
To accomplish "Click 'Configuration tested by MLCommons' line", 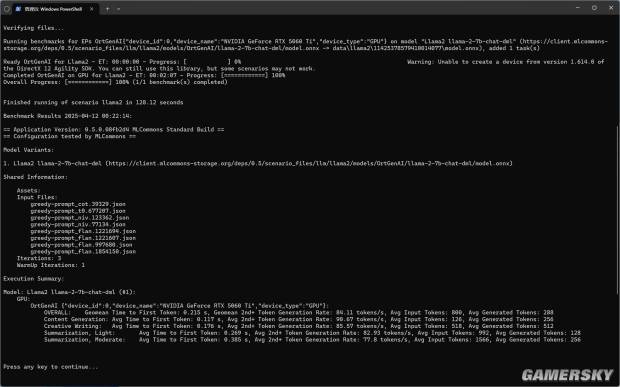I will 69,136.
